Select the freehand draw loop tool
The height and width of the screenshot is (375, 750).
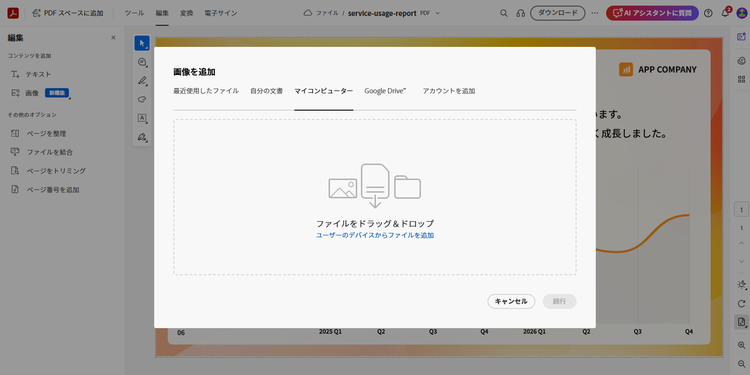(x=142, y=99)
